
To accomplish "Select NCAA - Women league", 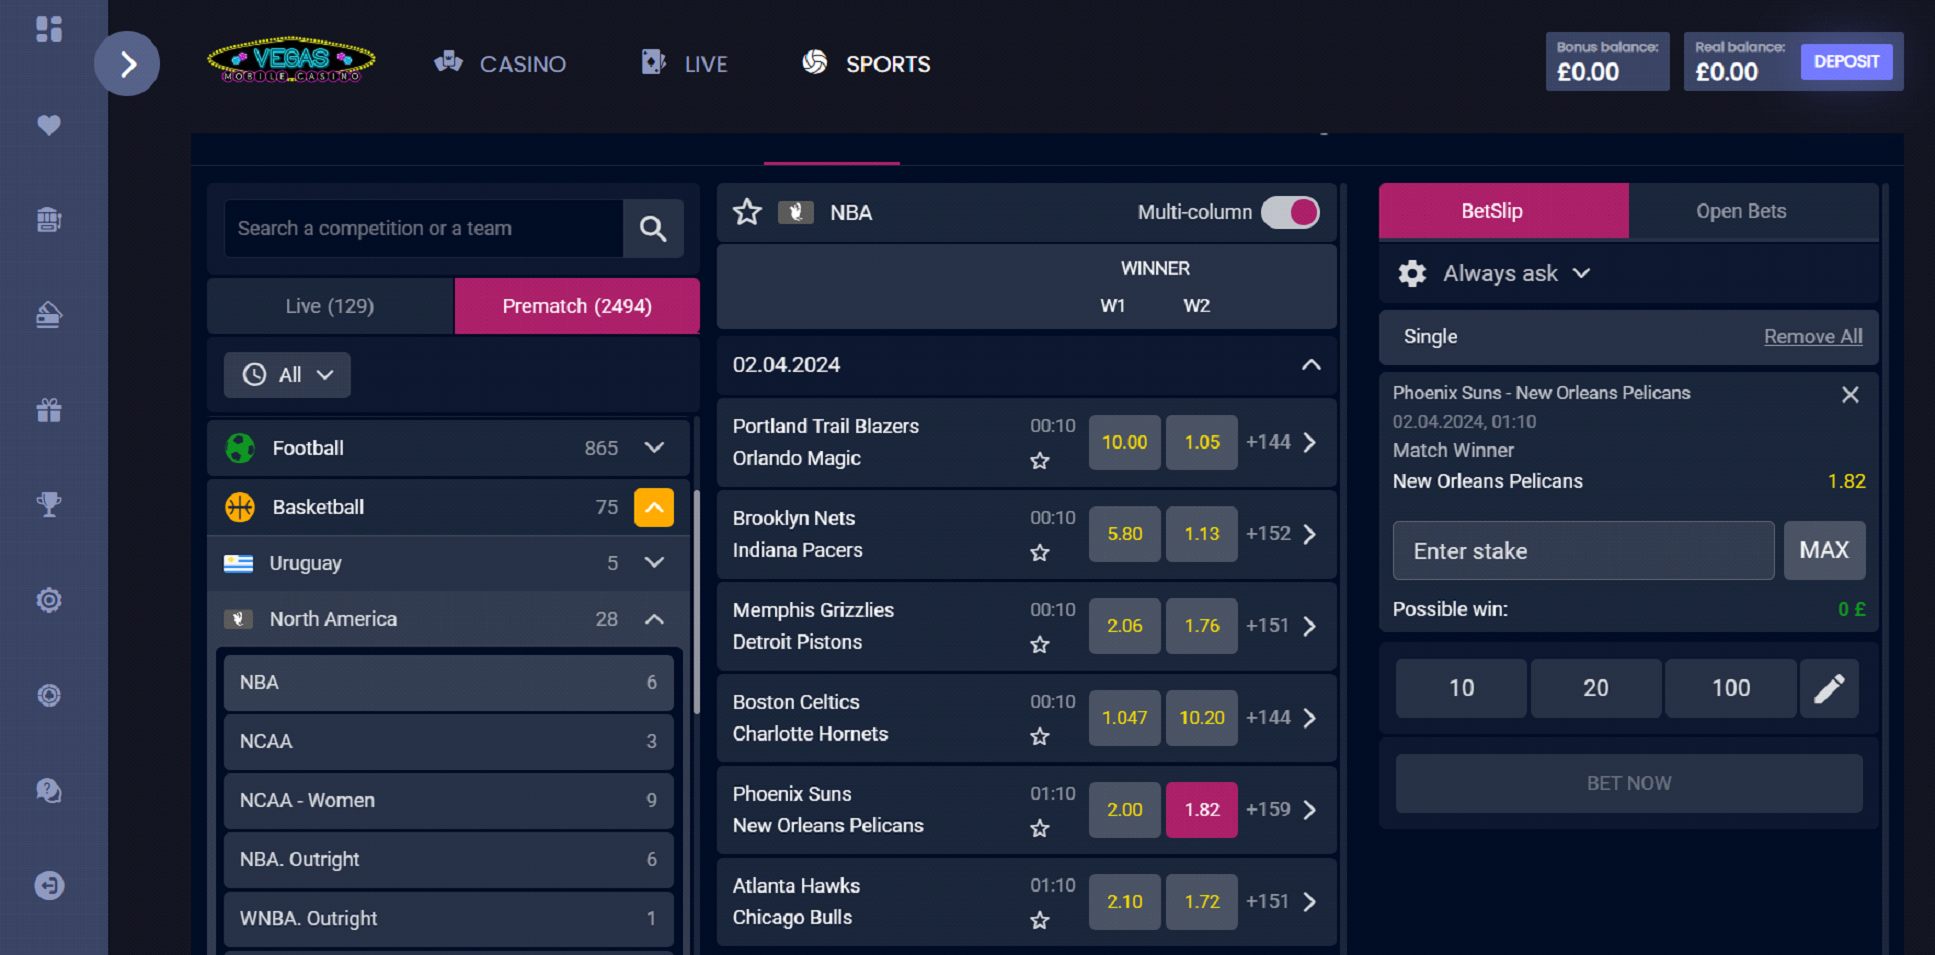I will tap(448, 801).
